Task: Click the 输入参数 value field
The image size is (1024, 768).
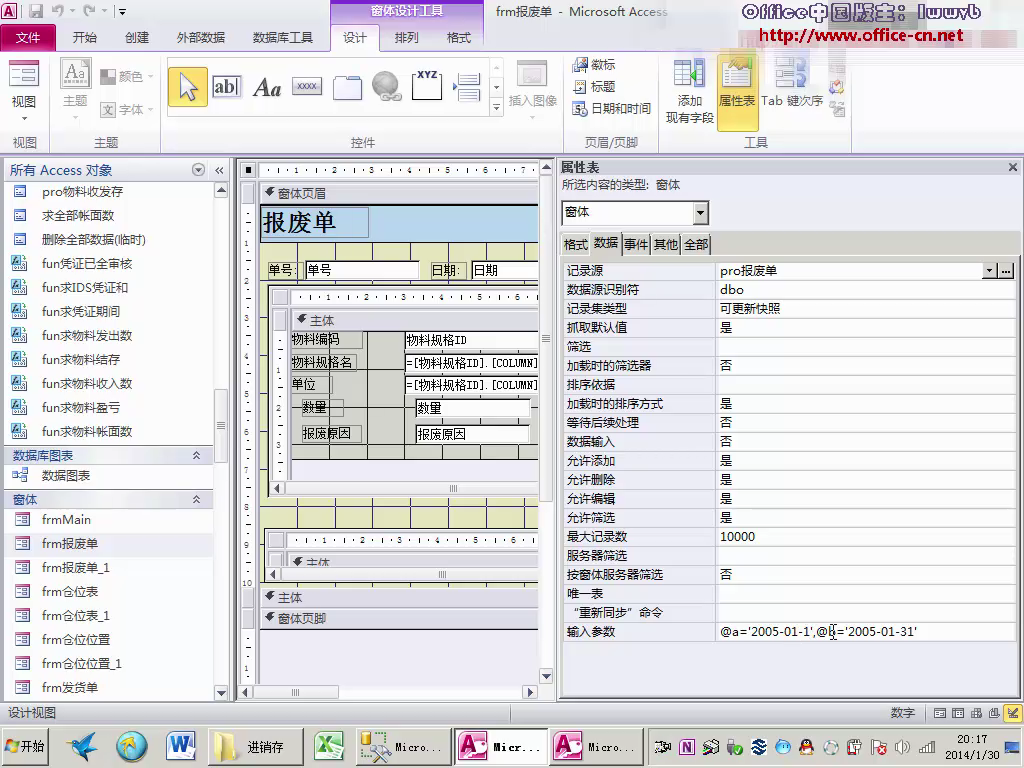Action: coord(865,632)
